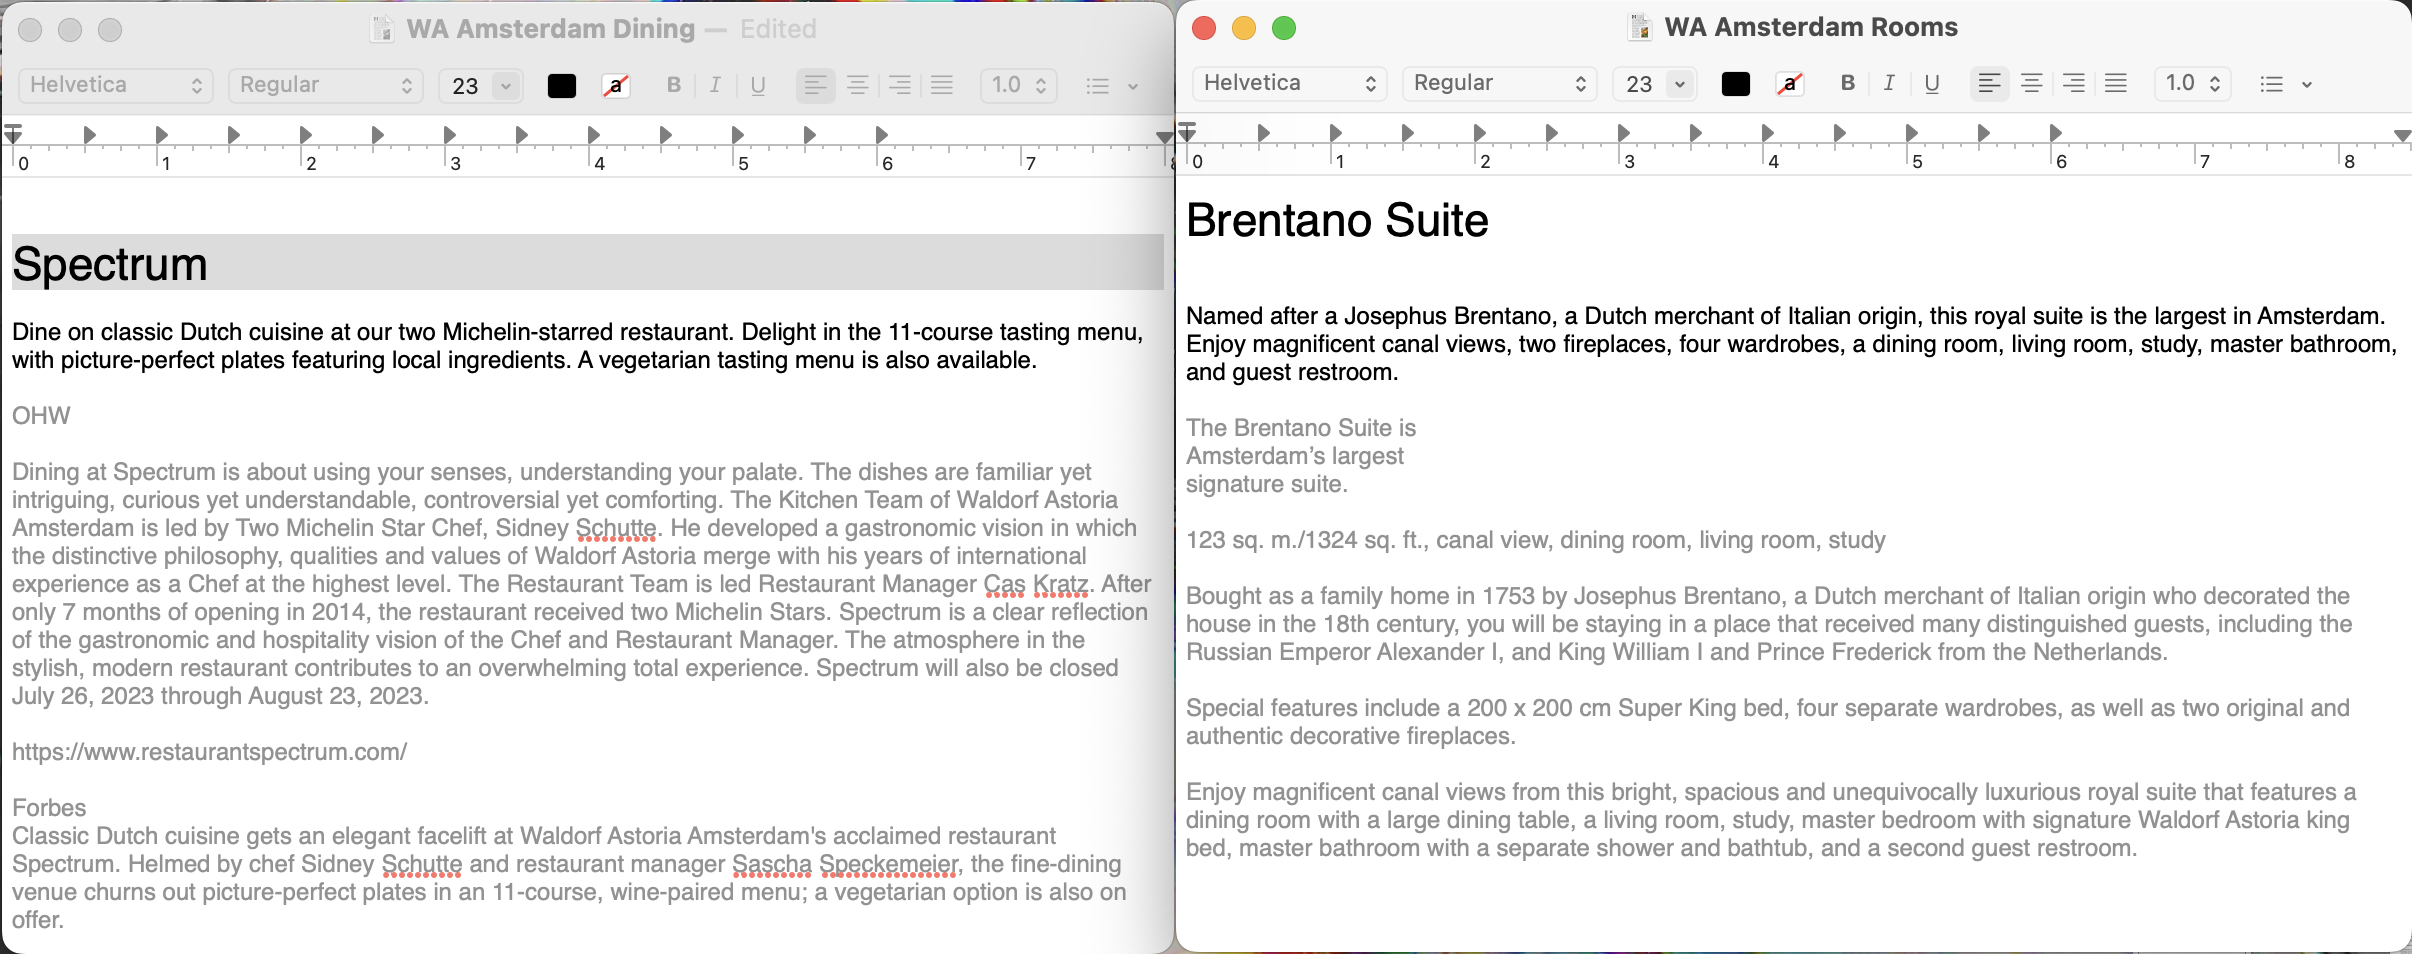Open line spacing 1.0 dropdown in Dining window
2412x954 pixels.
coord(1019,85)
